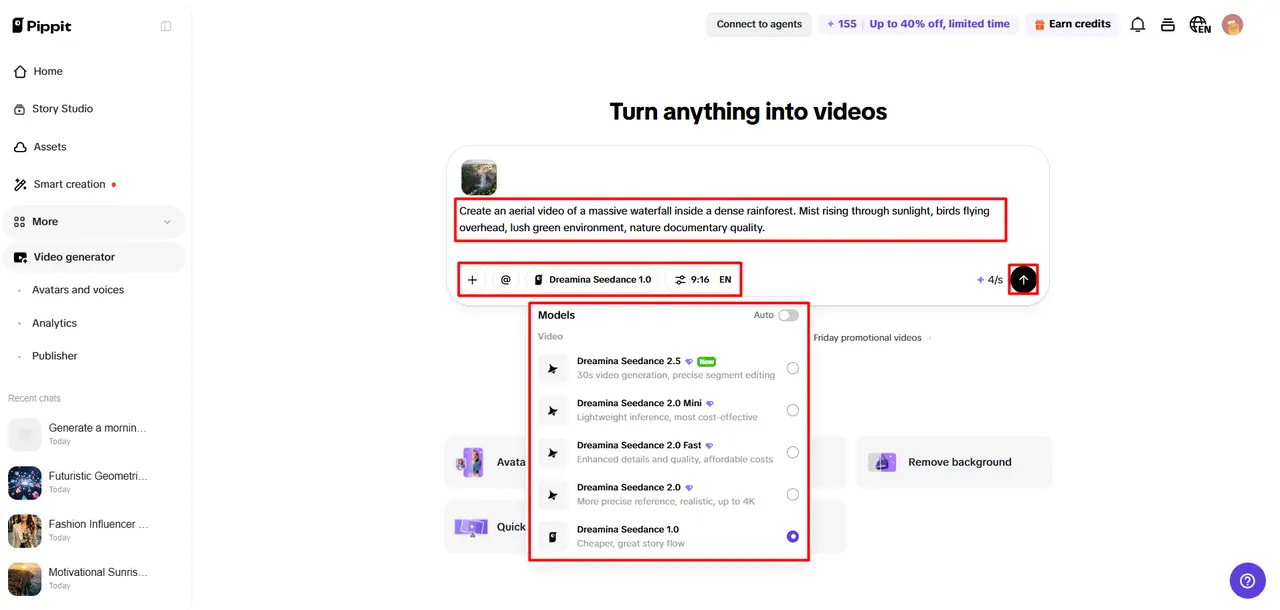Click Connect to agents button
1280x610 pixels.
[x=759, y=24]
